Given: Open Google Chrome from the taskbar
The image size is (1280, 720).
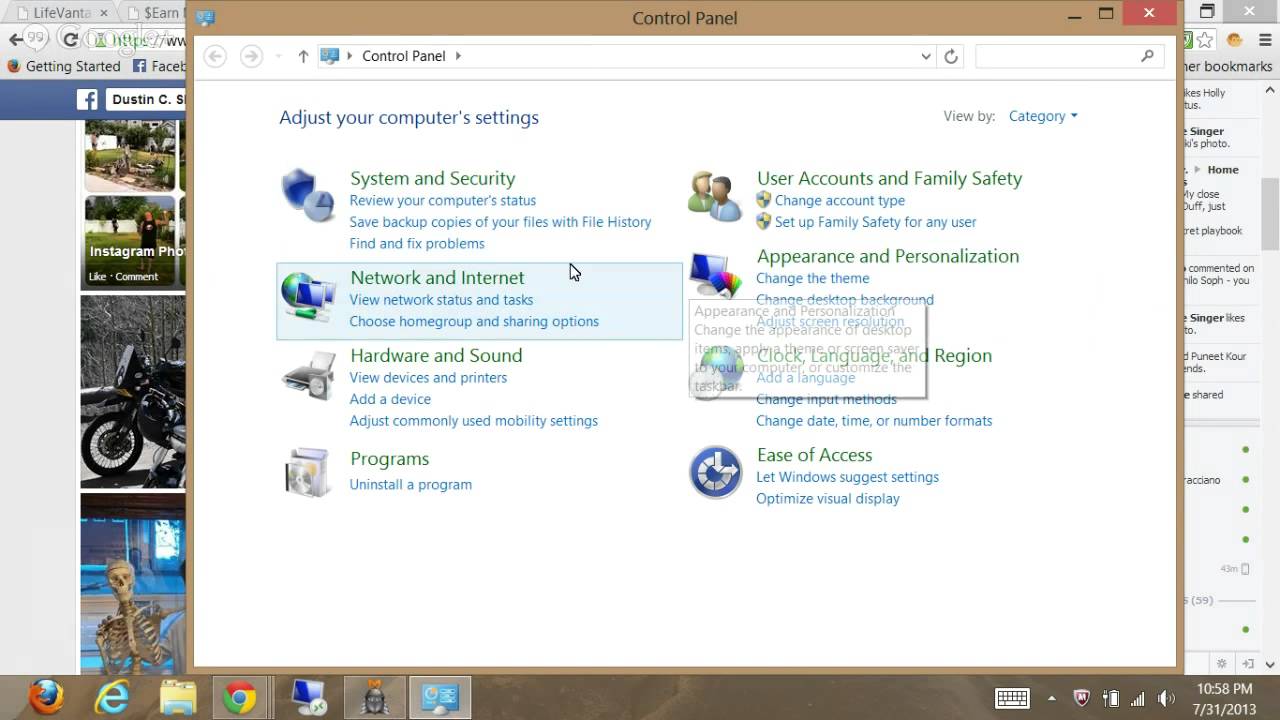Looking at the screenshot, I should pyautogui.click(x=240, y=697).
